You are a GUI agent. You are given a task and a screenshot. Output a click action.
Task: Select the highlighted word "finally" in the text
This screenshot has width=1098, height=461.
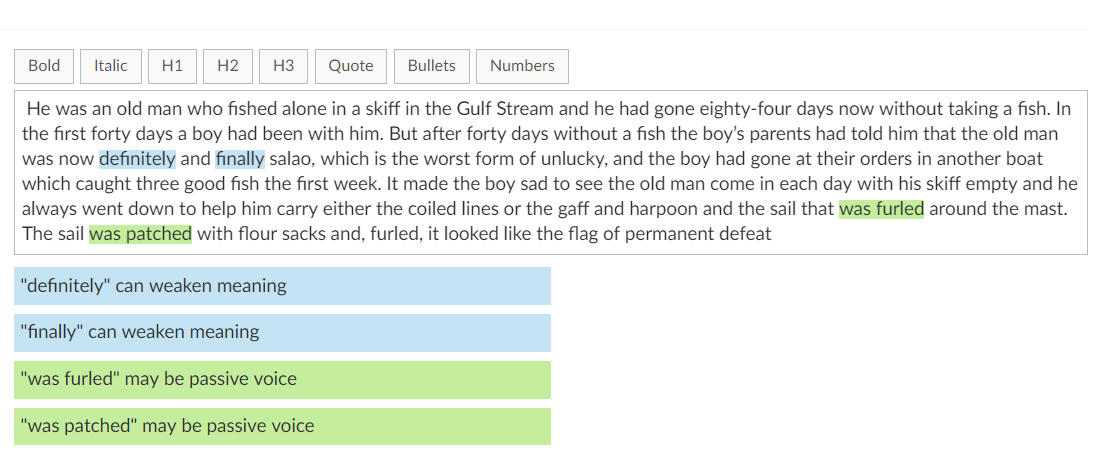240,159
